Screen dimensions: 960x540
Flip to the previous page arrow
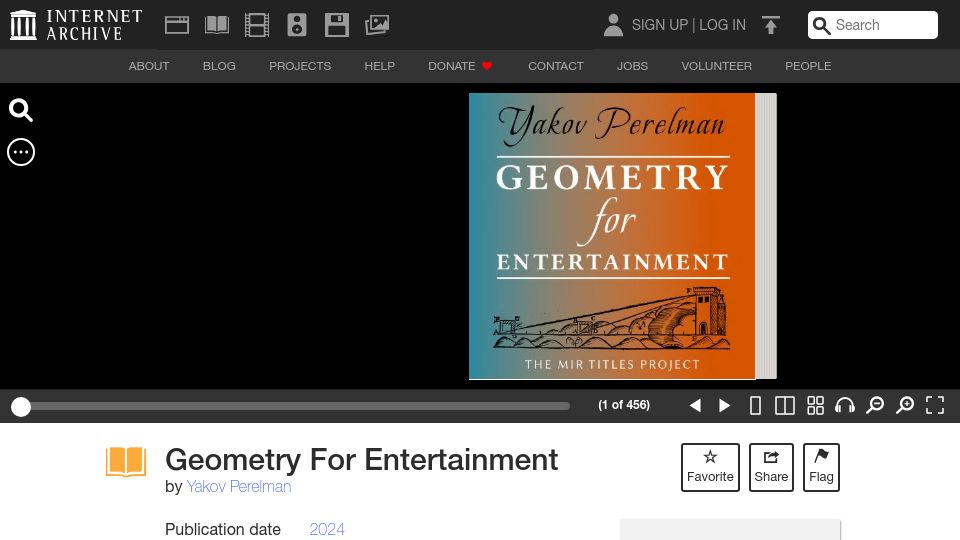click(695, 405)
